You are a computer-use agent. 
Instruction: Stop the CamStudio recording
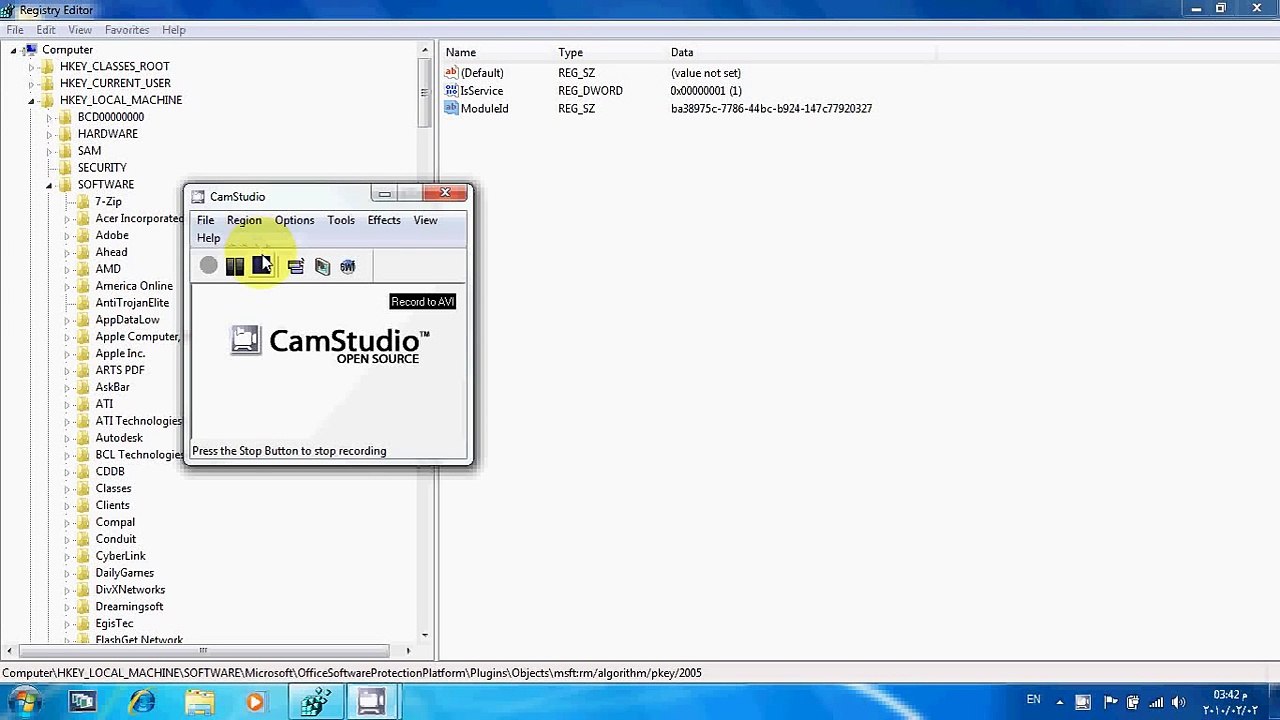pos(261,265)
